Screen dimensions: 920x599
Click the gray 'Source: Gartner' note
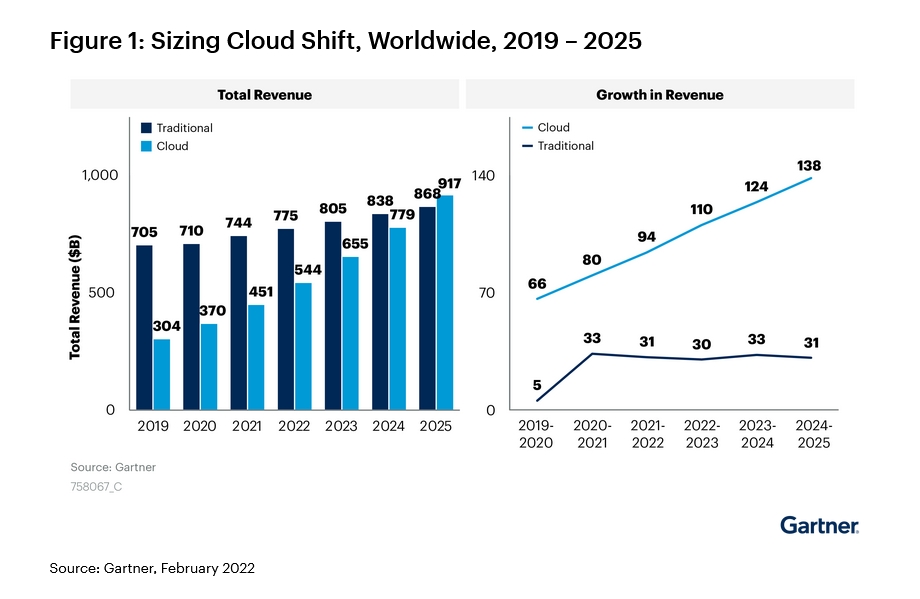pos(113,468)
